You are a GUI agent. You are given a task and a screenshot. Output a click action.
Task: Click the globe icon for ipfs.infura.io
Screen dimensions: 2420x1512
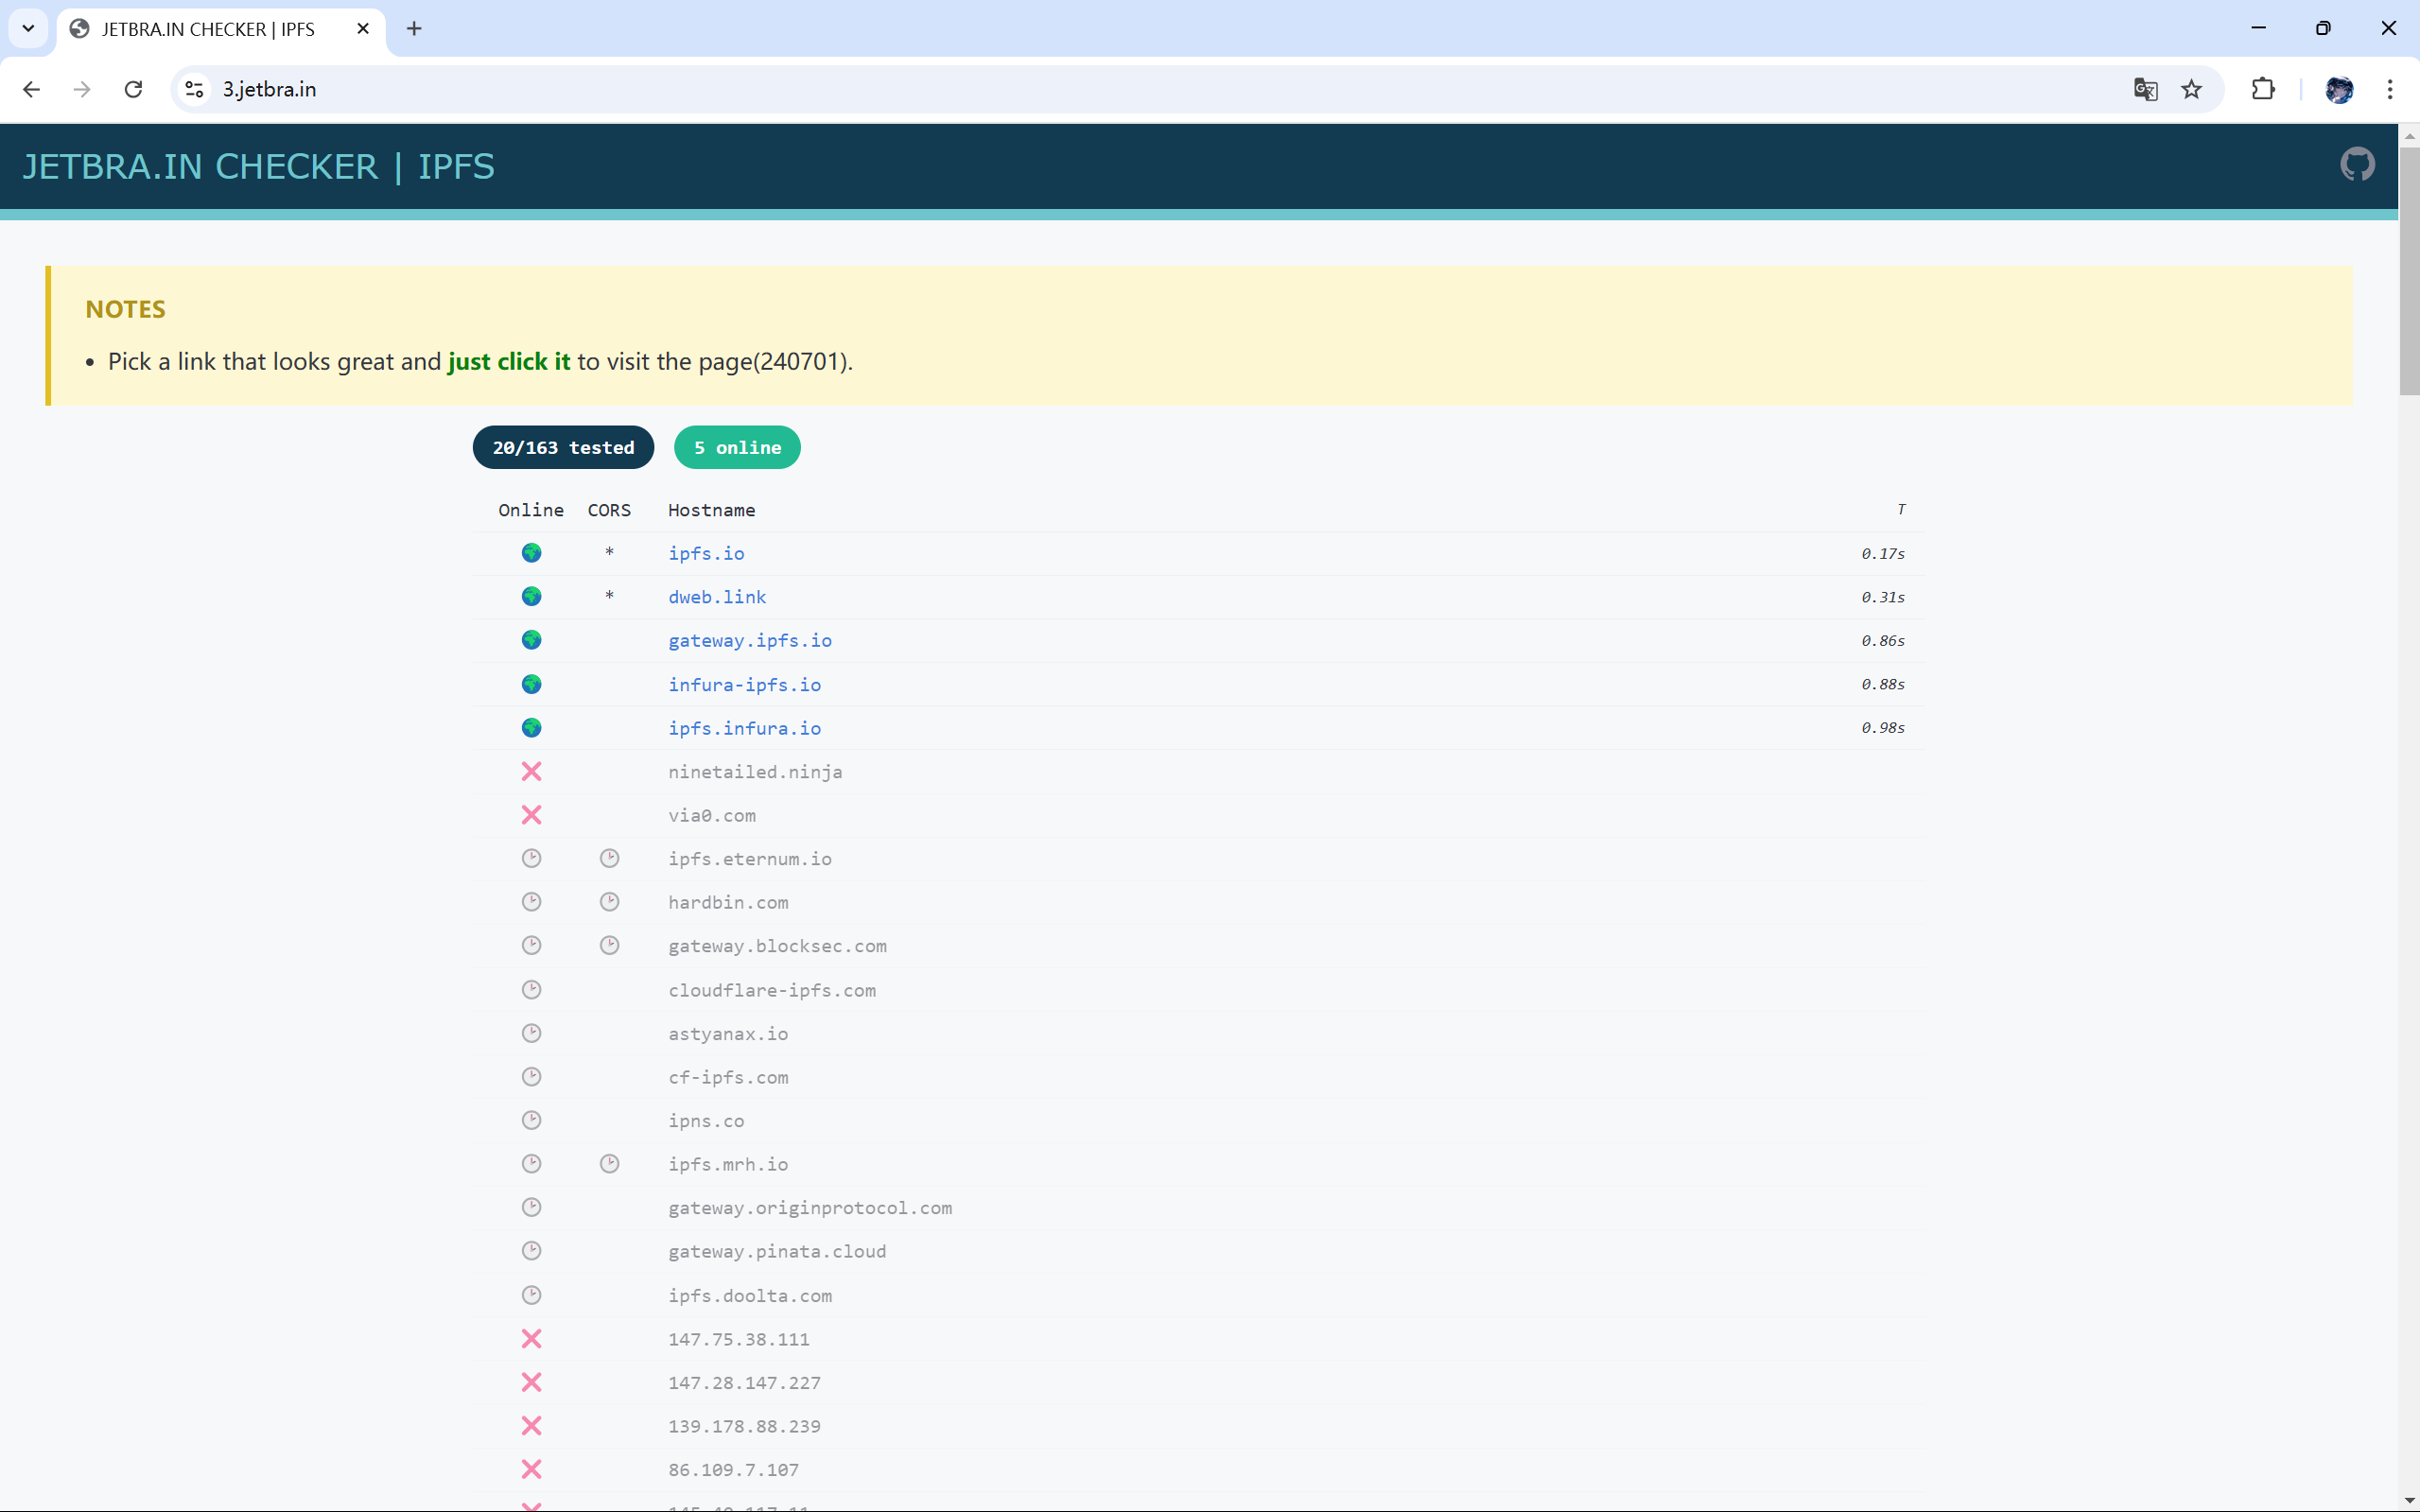pos(532,728)
